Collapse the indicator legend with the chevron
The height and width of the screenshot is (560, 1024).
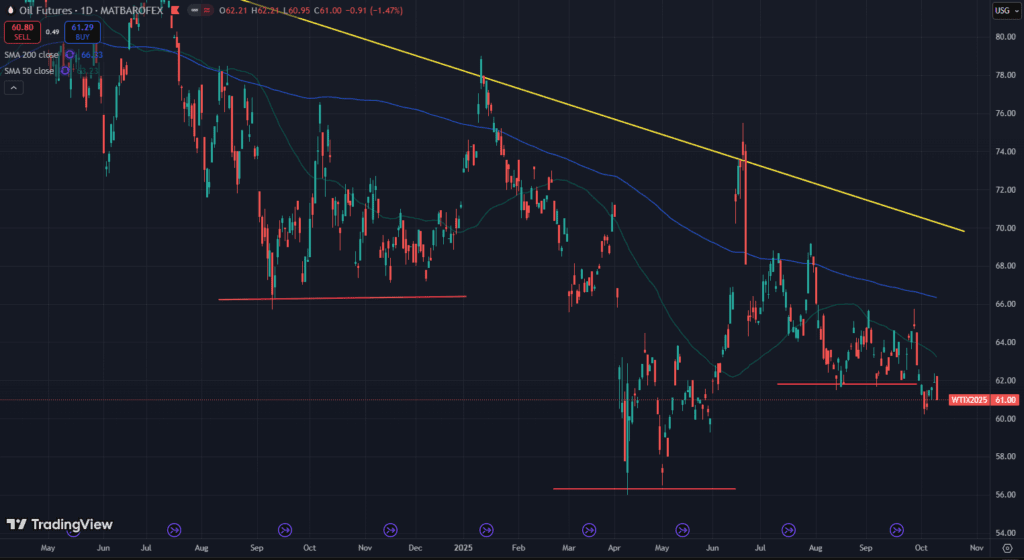13,88
